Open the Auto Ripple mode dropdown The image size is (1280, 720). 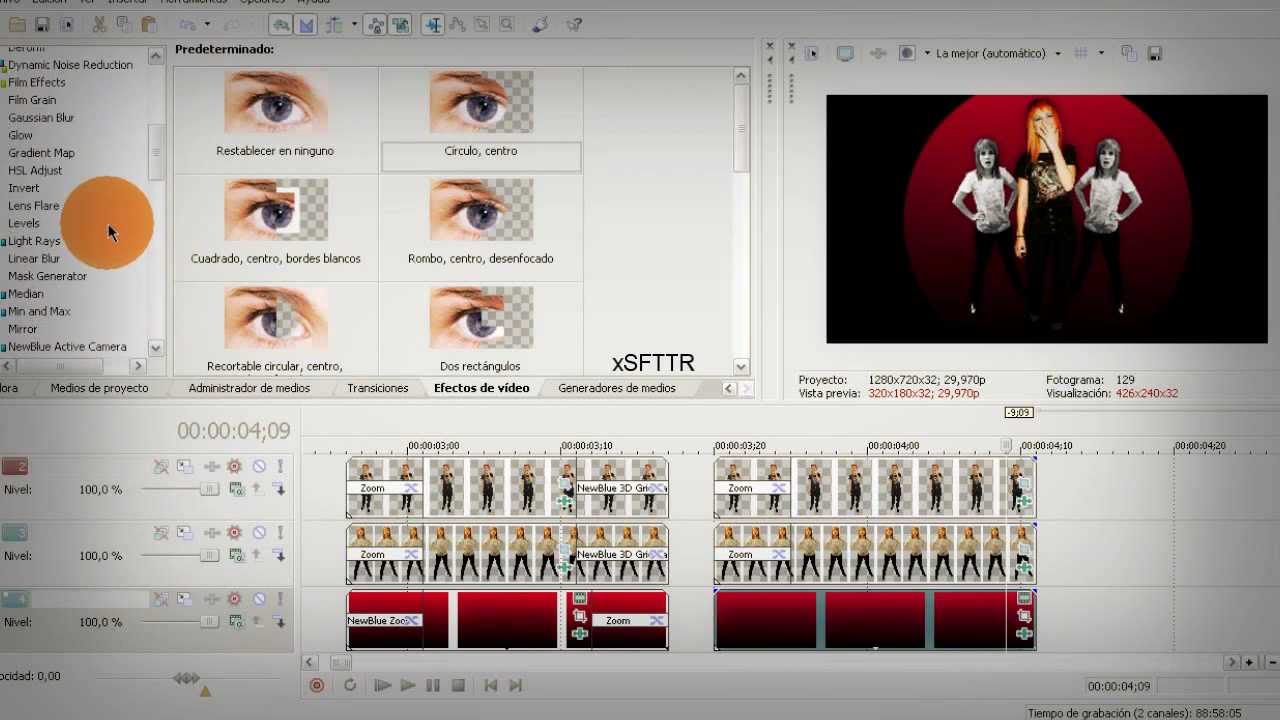pos(353,24)
